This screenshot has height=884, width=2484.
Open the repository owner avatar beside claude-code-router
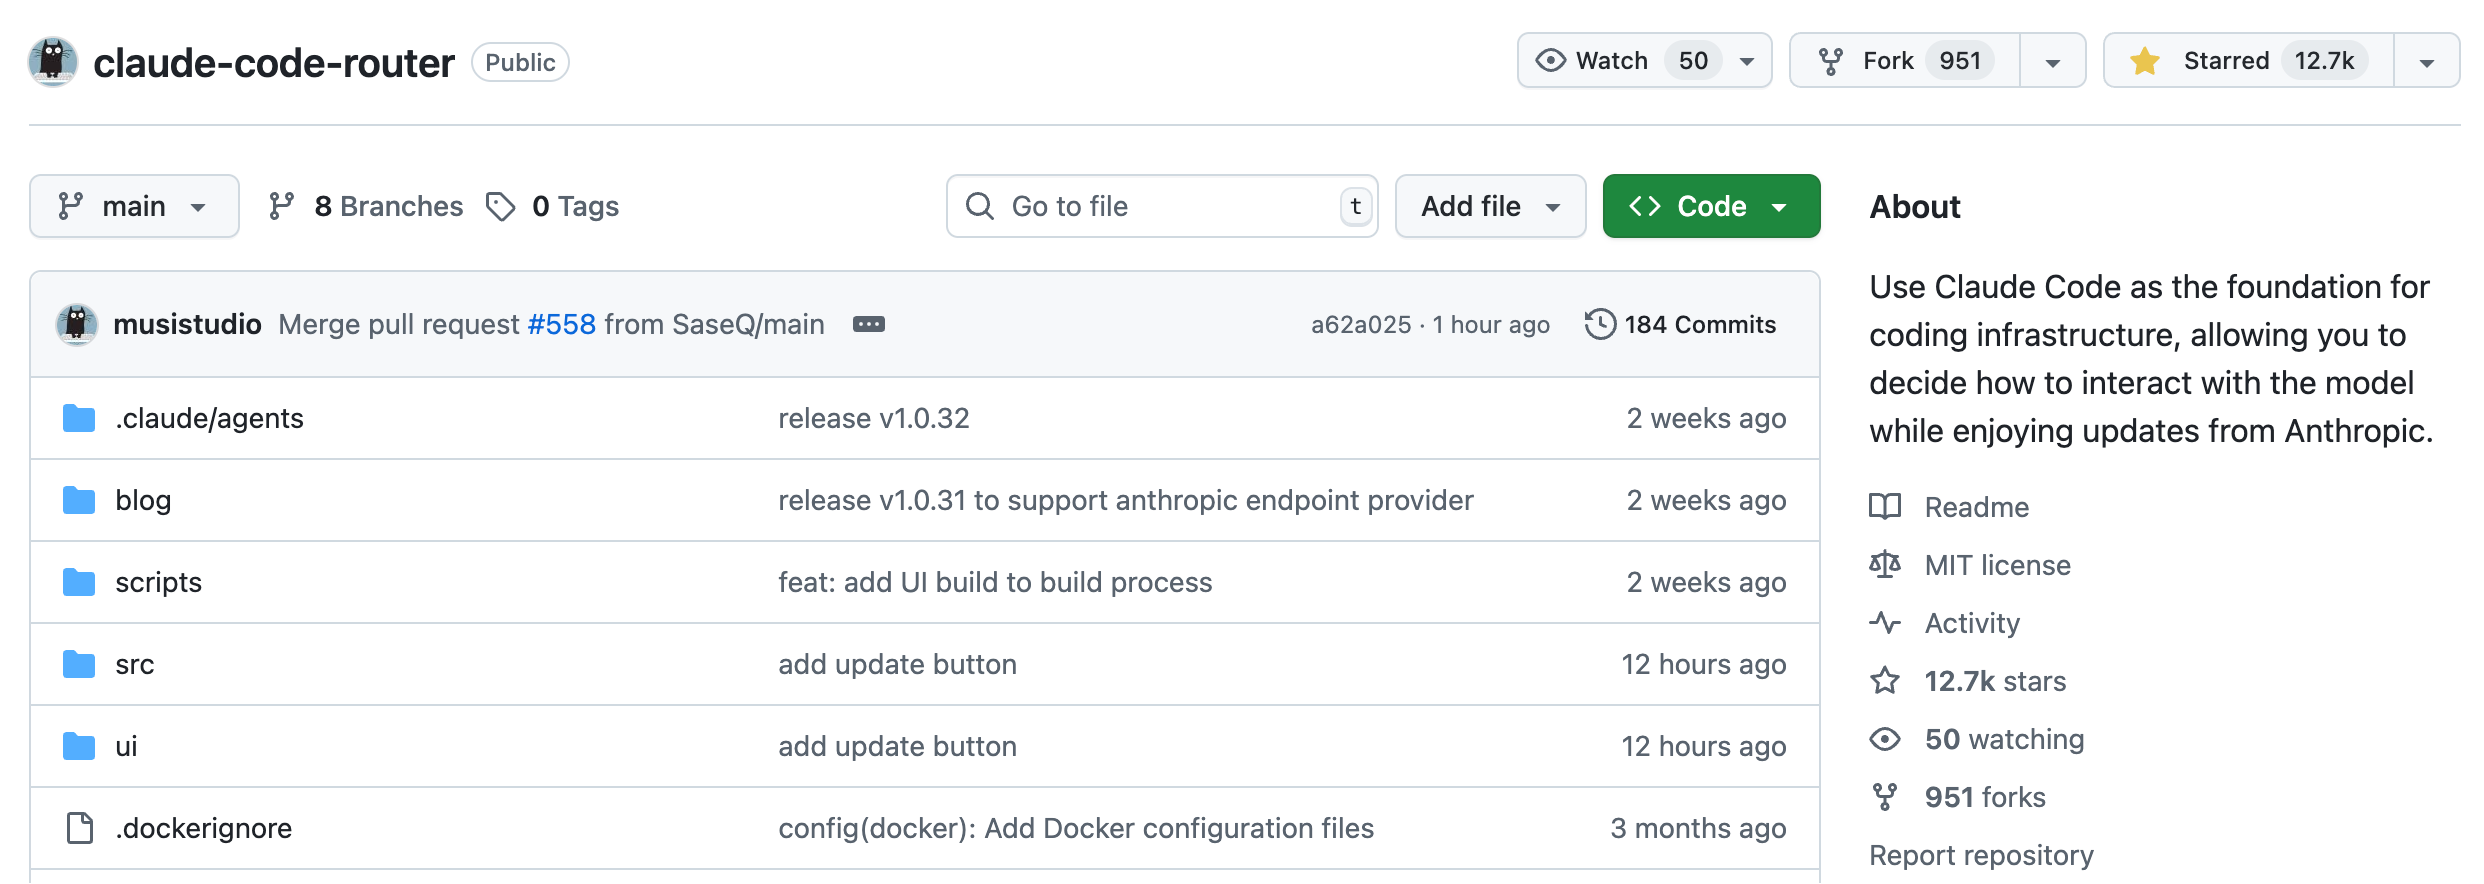point(53,62)
